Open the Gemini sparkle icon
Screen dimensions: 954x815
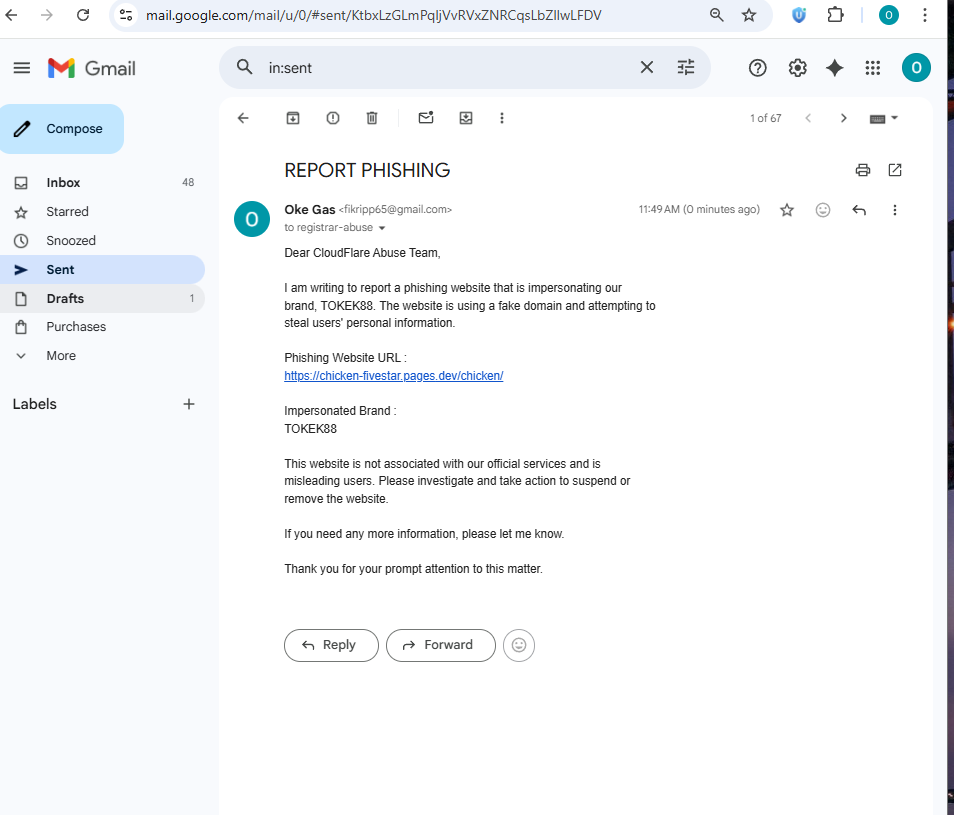(x=835, y=68)
